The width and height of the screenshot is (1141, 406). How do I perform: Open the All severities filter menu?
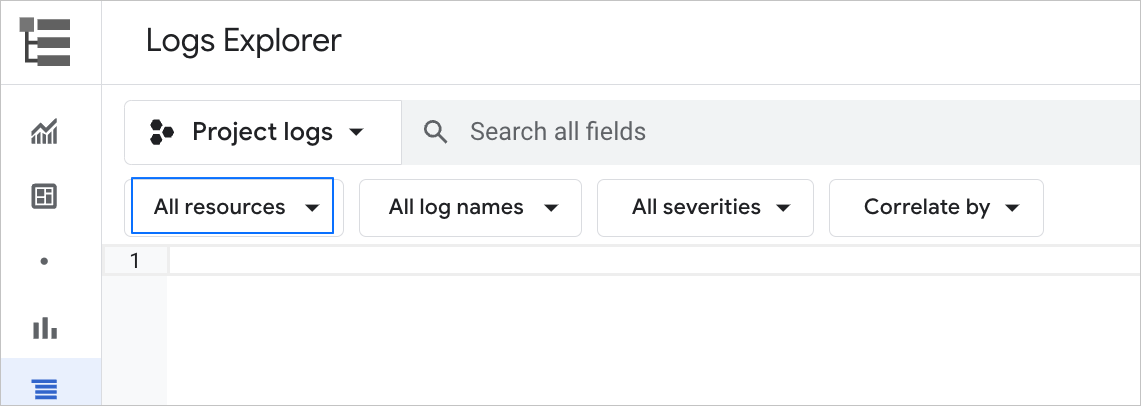pos(705,208)
